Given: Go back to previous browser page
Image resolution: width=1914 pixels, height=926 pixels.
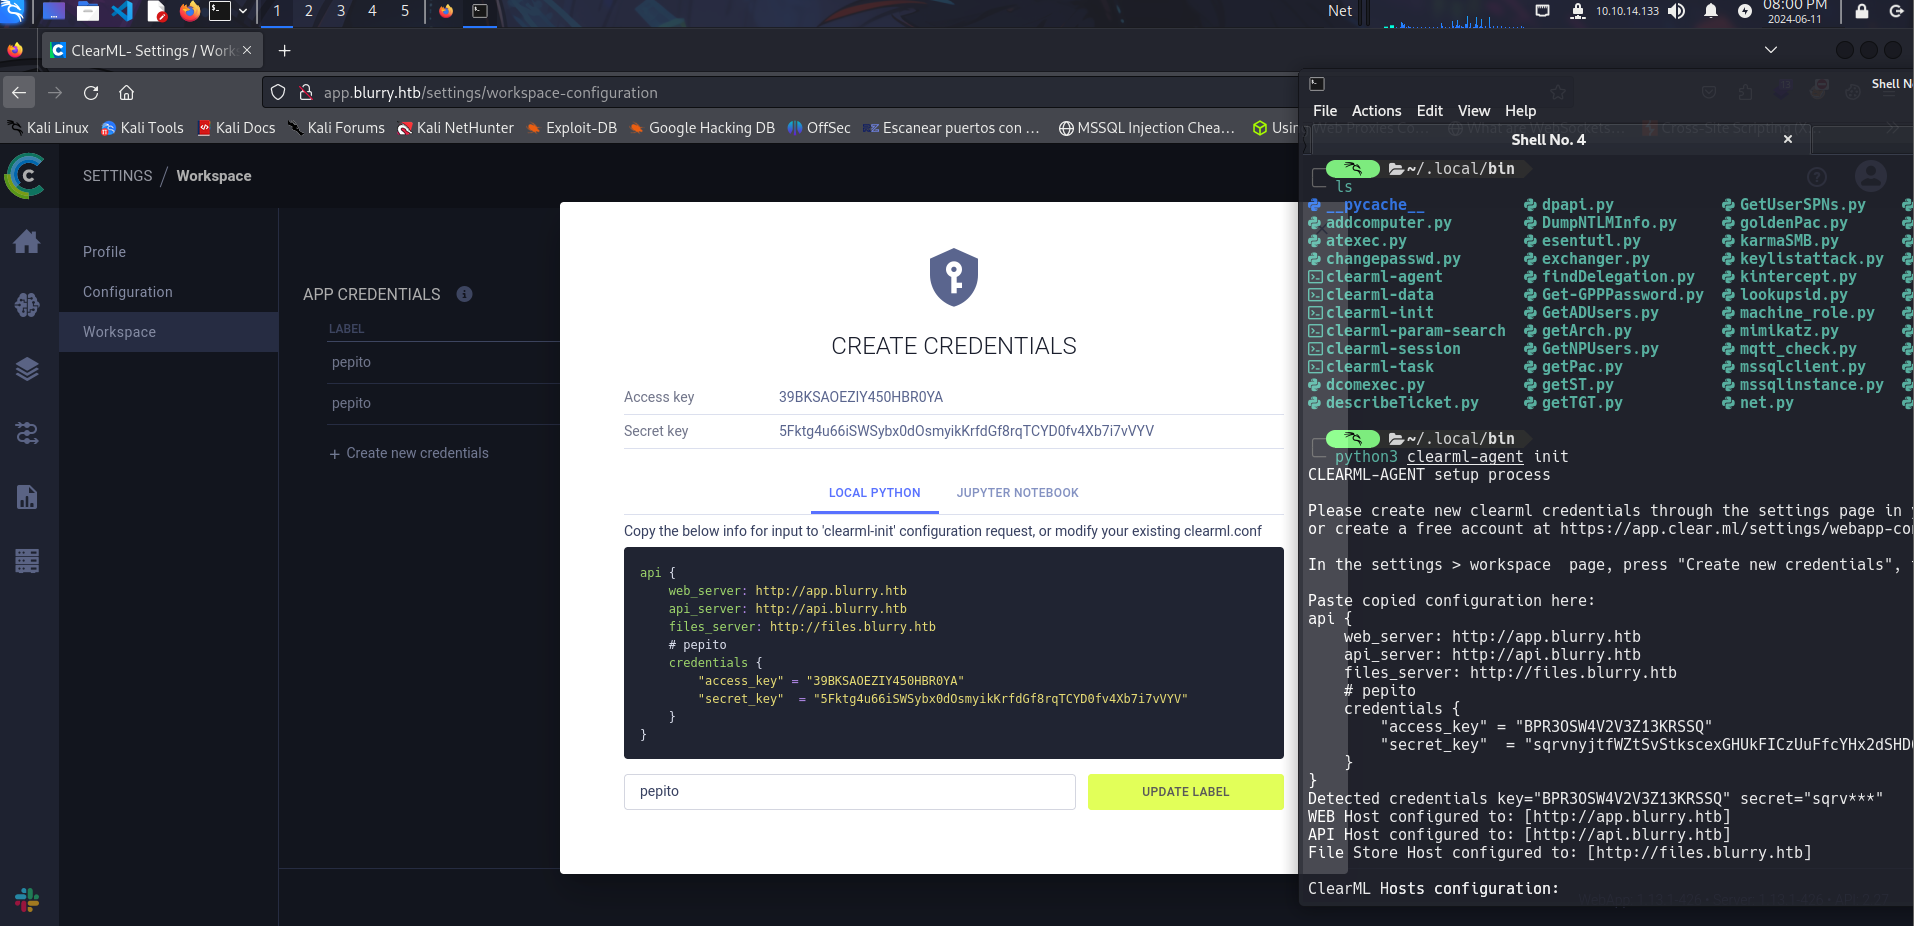Looking at the screenshot, I should point(19,93).
